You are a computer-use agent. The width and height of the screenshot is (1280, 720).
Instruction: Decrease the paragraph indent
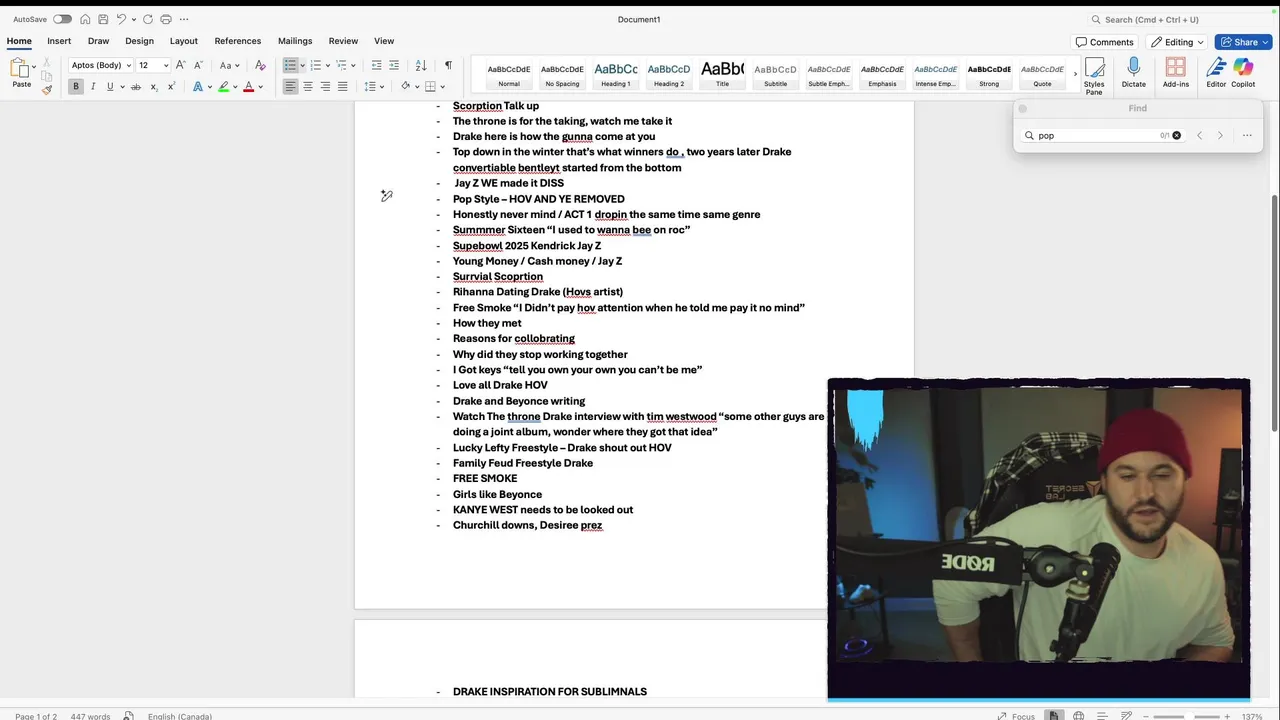pos(377,65)
